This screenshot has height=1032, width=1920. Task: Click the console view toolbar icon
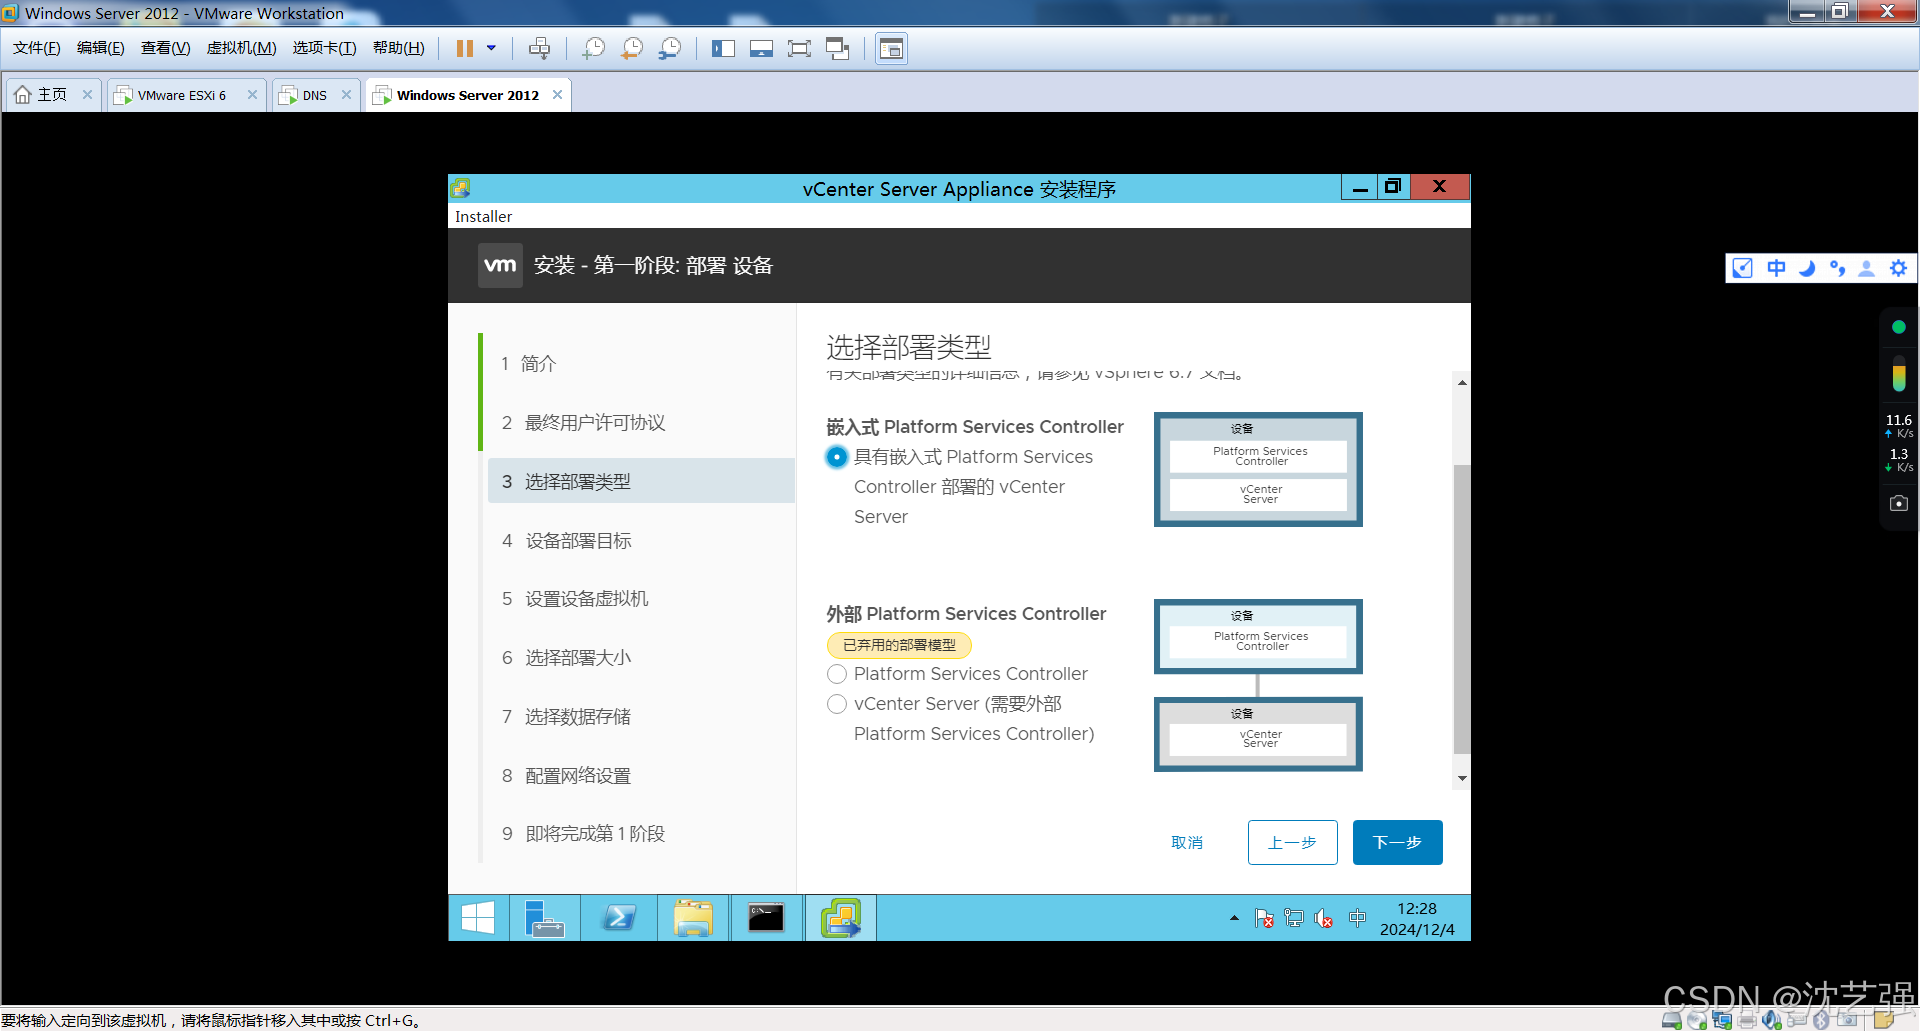[x=891, y=48]
